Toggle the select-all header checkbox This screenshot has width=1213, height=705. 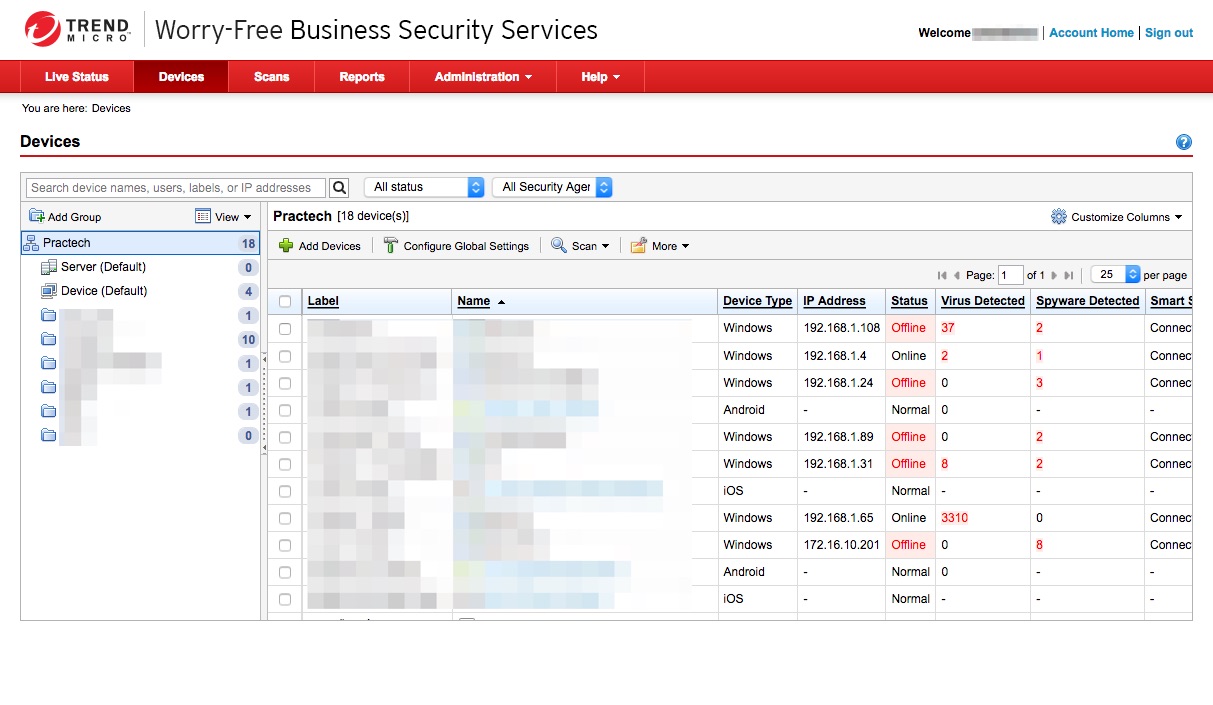pos(285,301)
